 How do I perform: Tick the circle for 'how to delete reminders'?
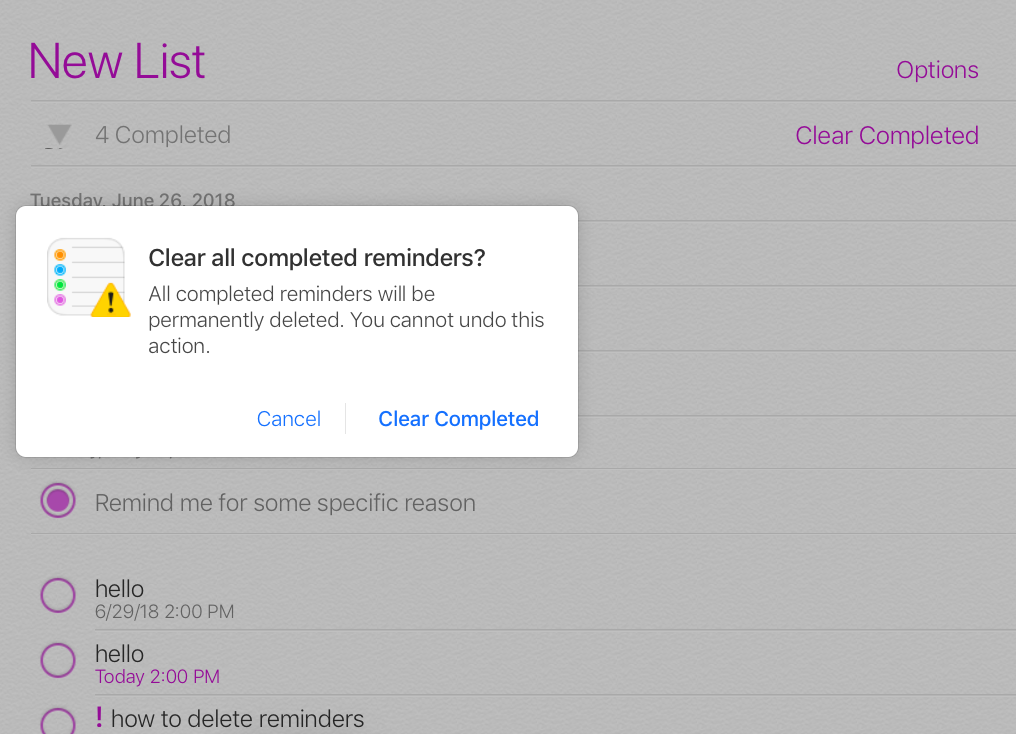(58, 721)
